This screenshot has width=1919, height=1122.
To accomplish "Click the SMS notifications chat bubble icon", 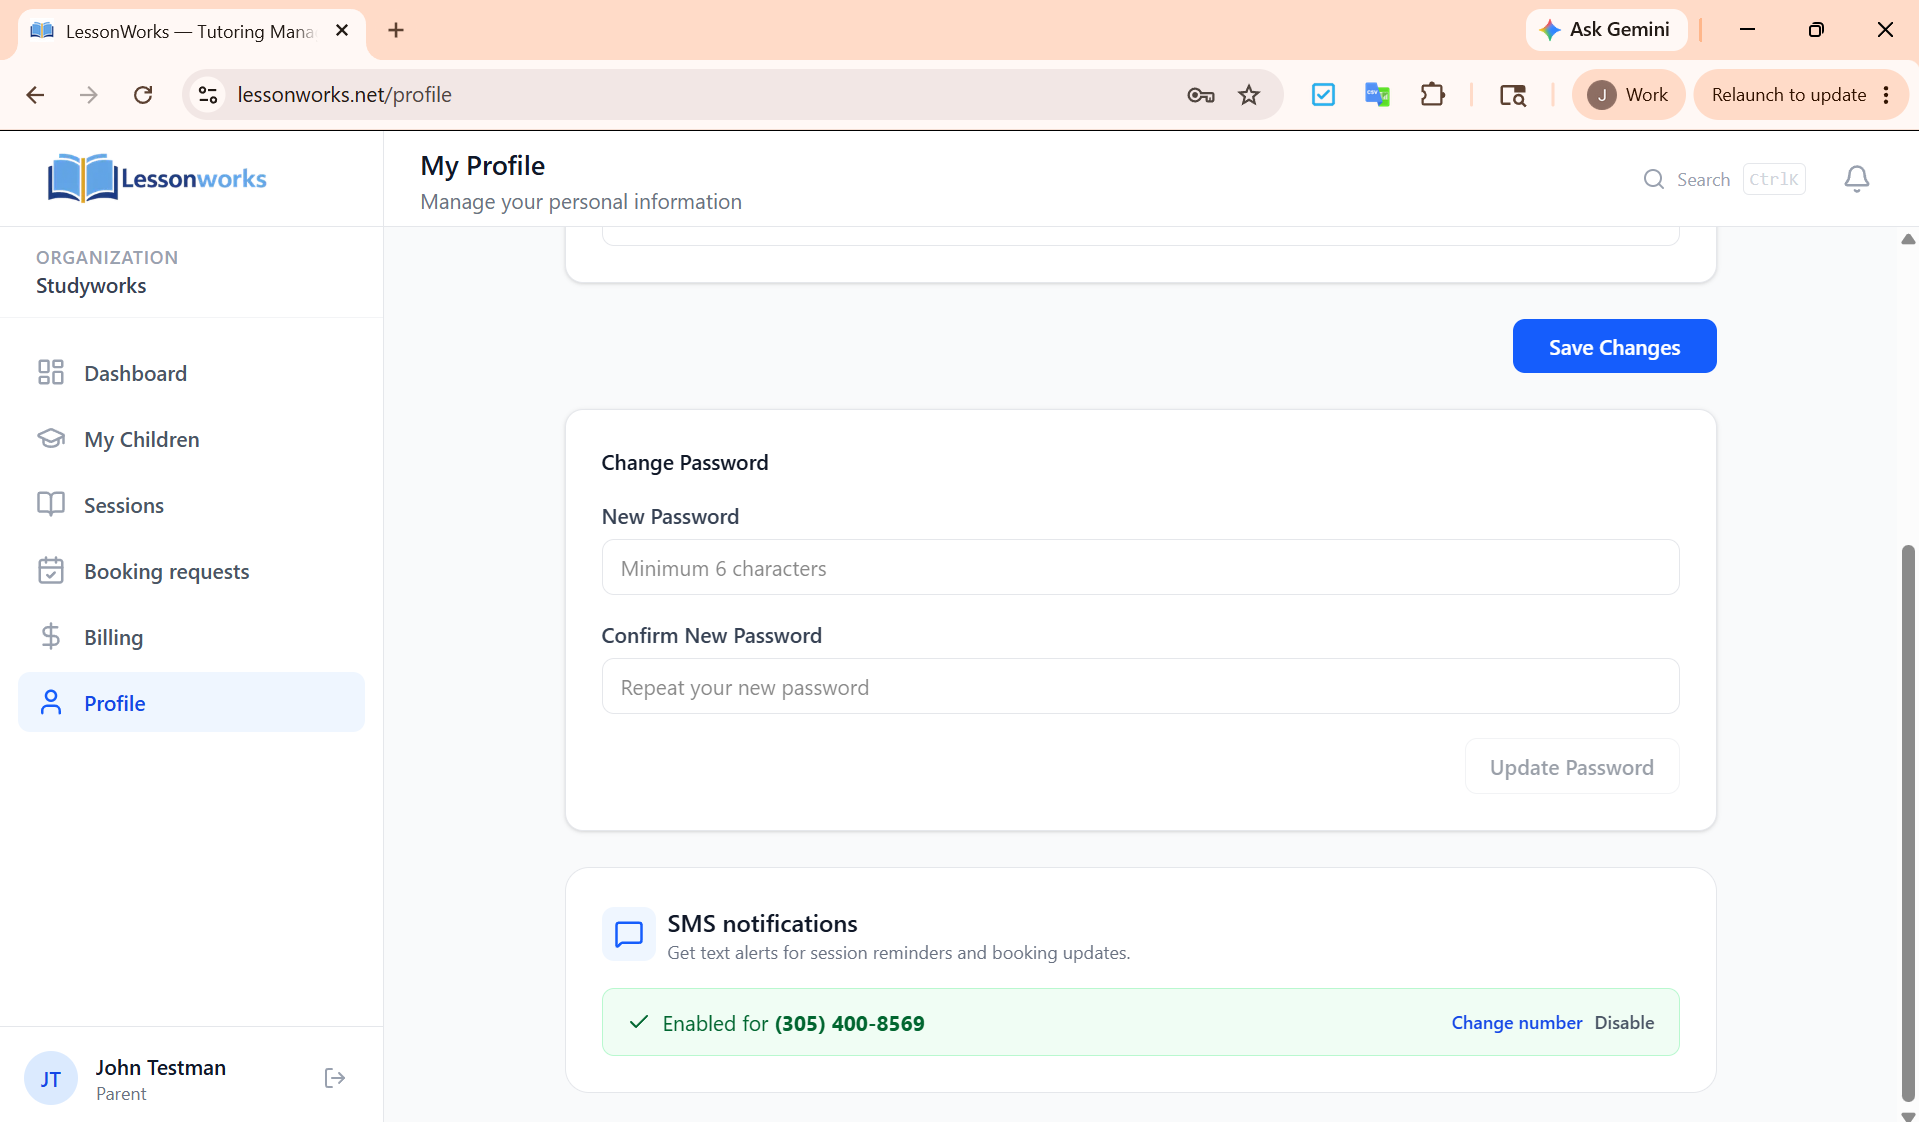I will point(629,935).
